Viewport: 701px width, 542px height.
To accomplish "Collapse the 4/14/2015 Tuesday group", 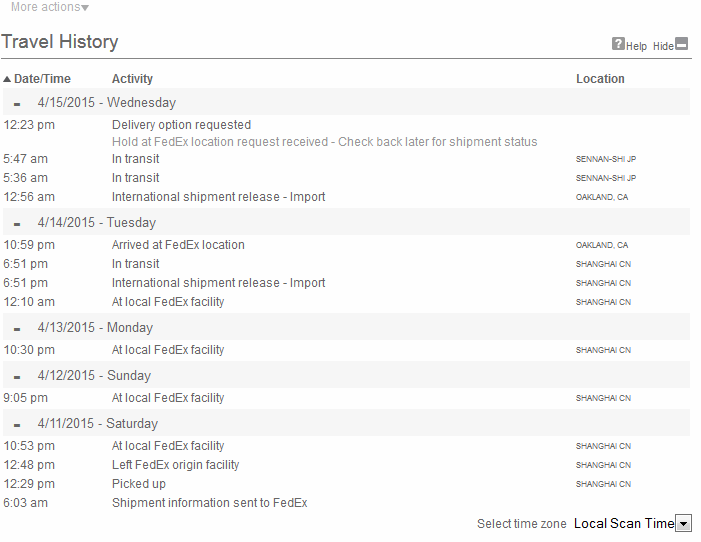I will [x=17, y=224].
